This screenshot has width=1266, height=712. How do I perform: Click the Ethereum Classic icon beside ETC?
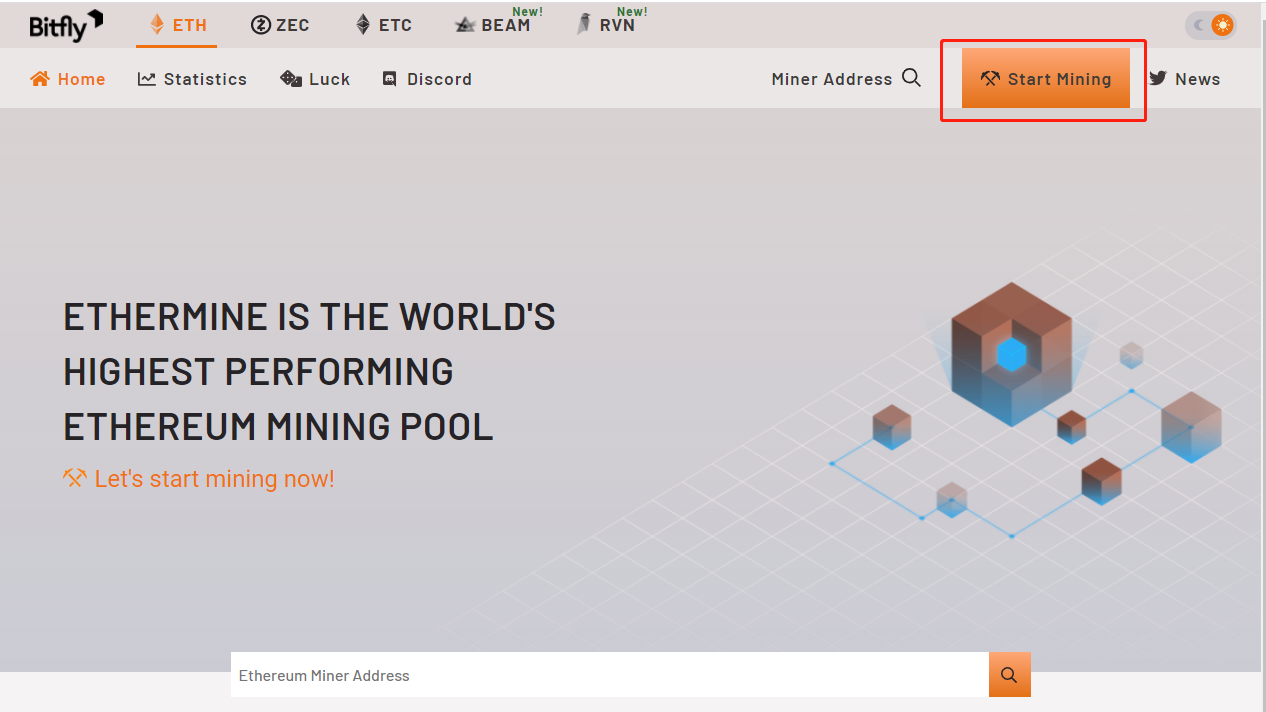(363, 25)
